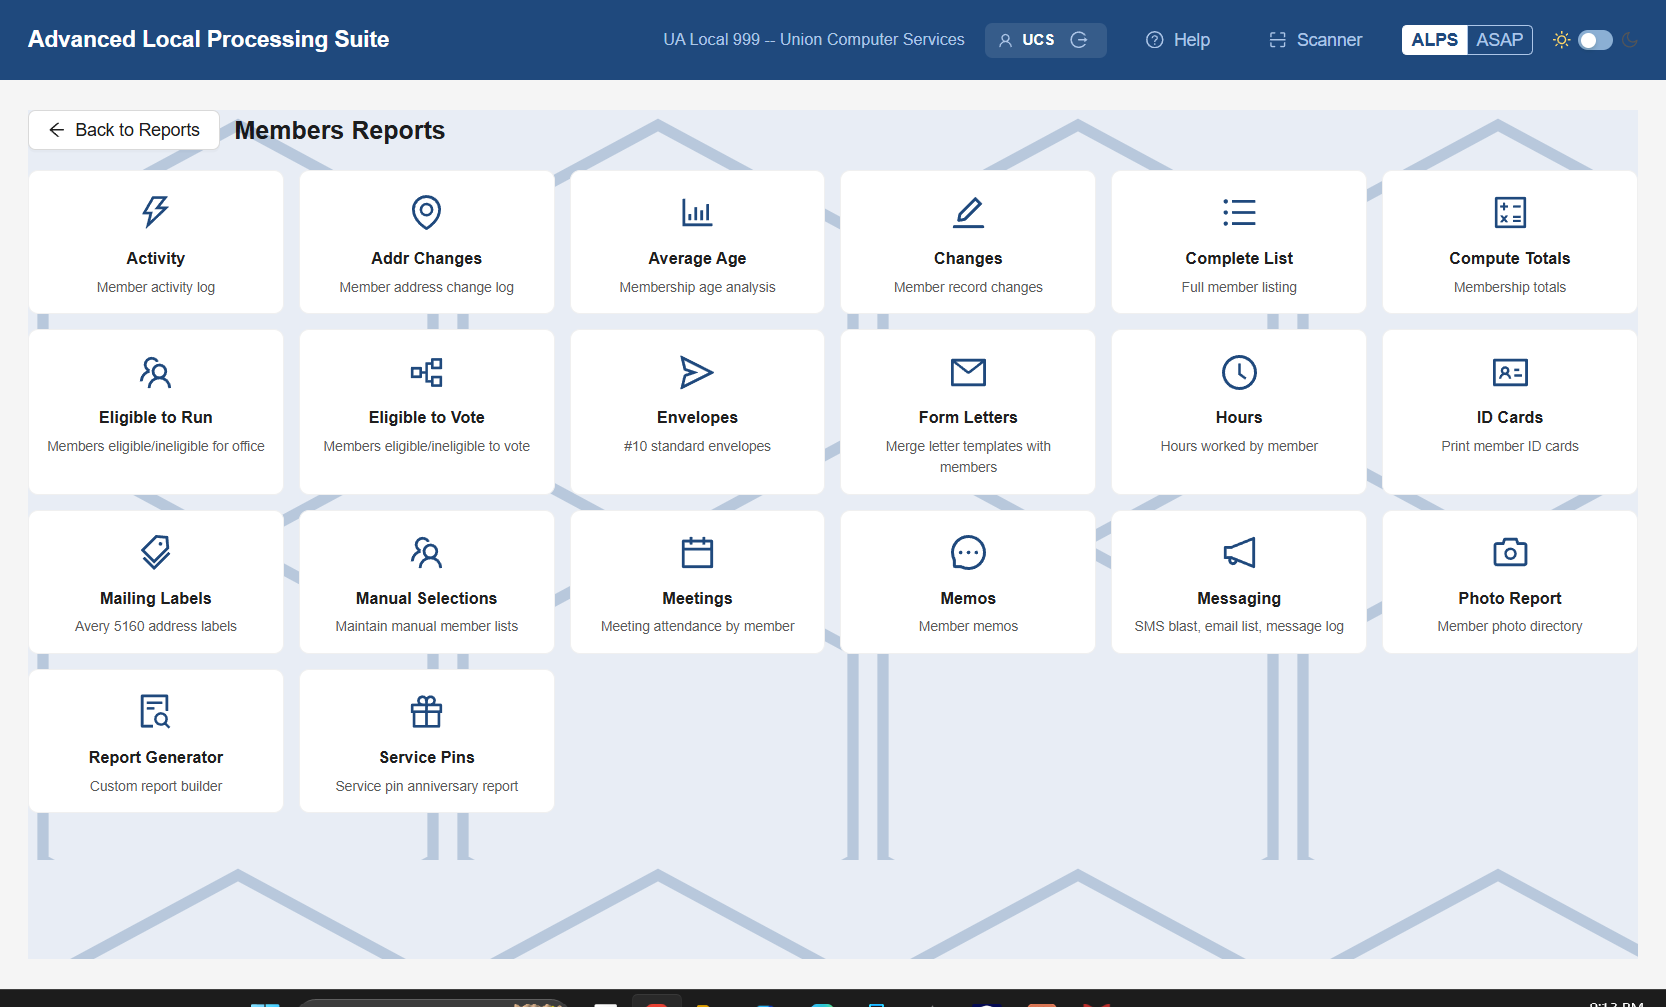The image size is (1666, 1007).
Task: Click the Addr Changes map pin icon
Action: pos(426,212)
